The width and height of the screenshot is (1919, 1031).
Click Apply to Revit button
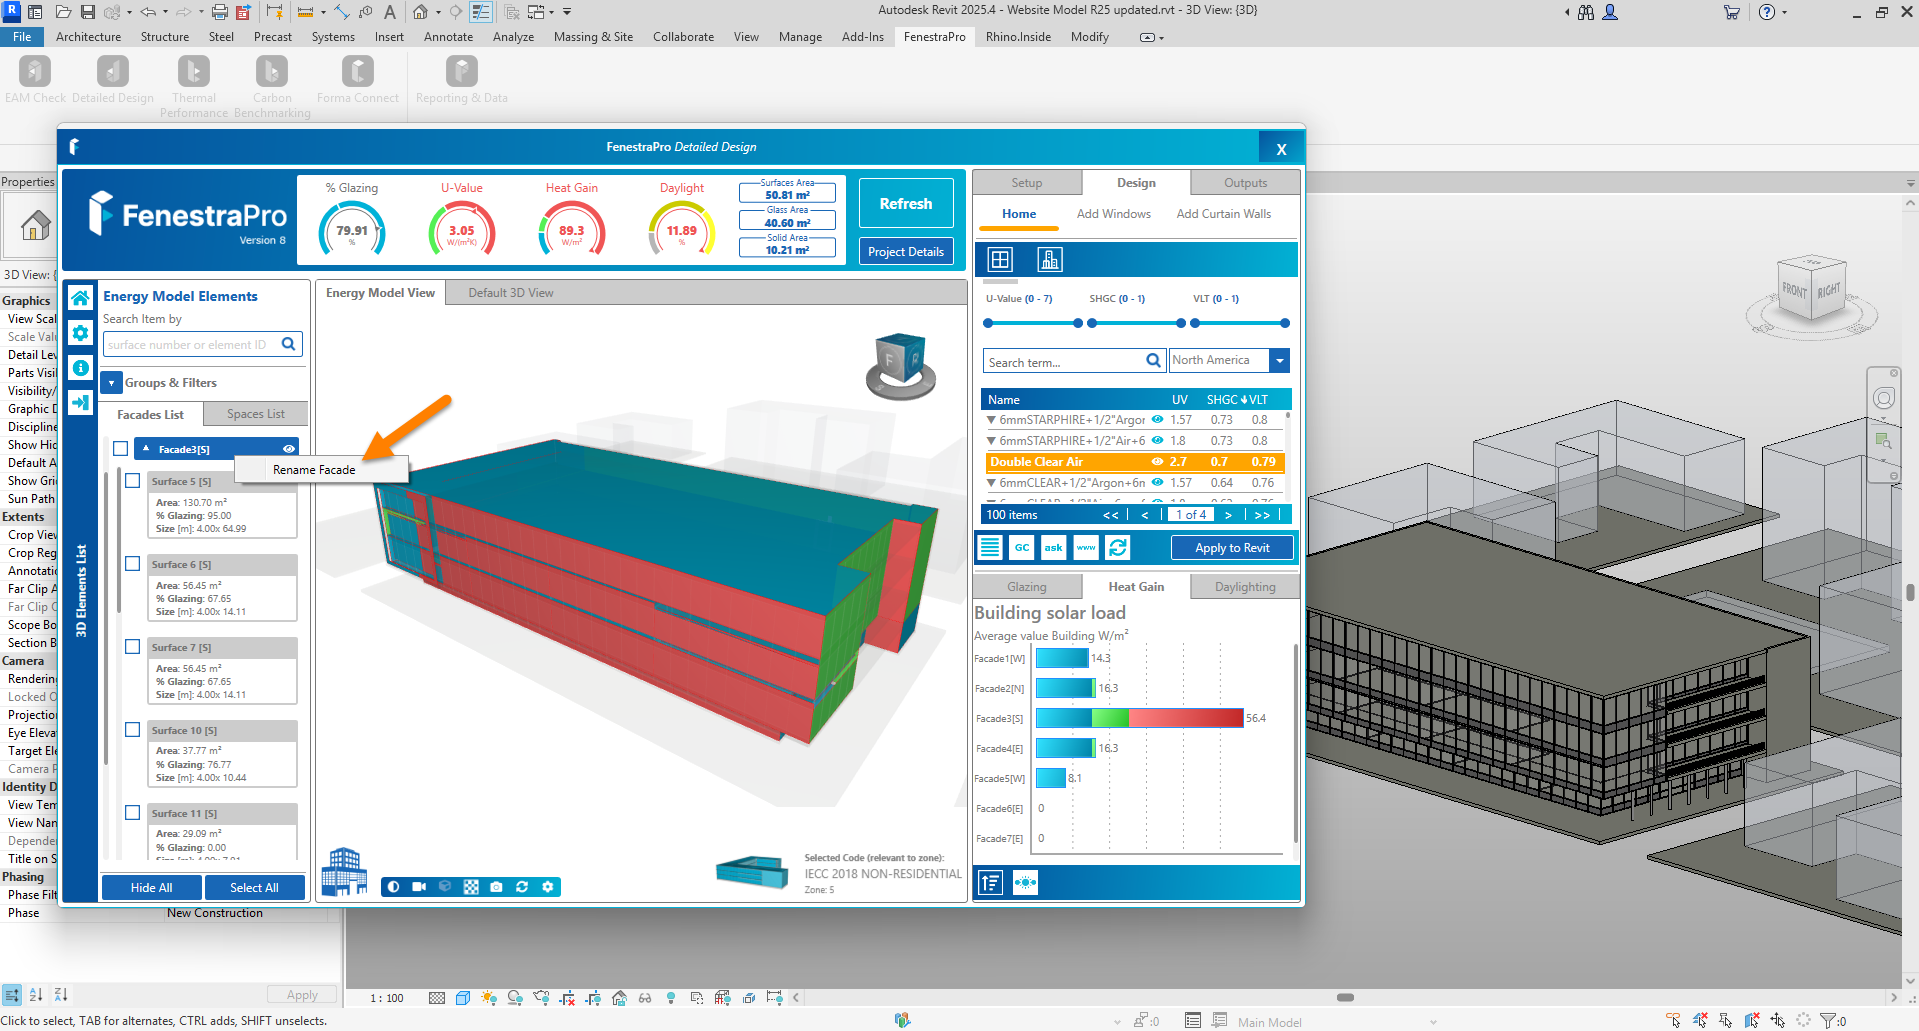pos(1232,548)
